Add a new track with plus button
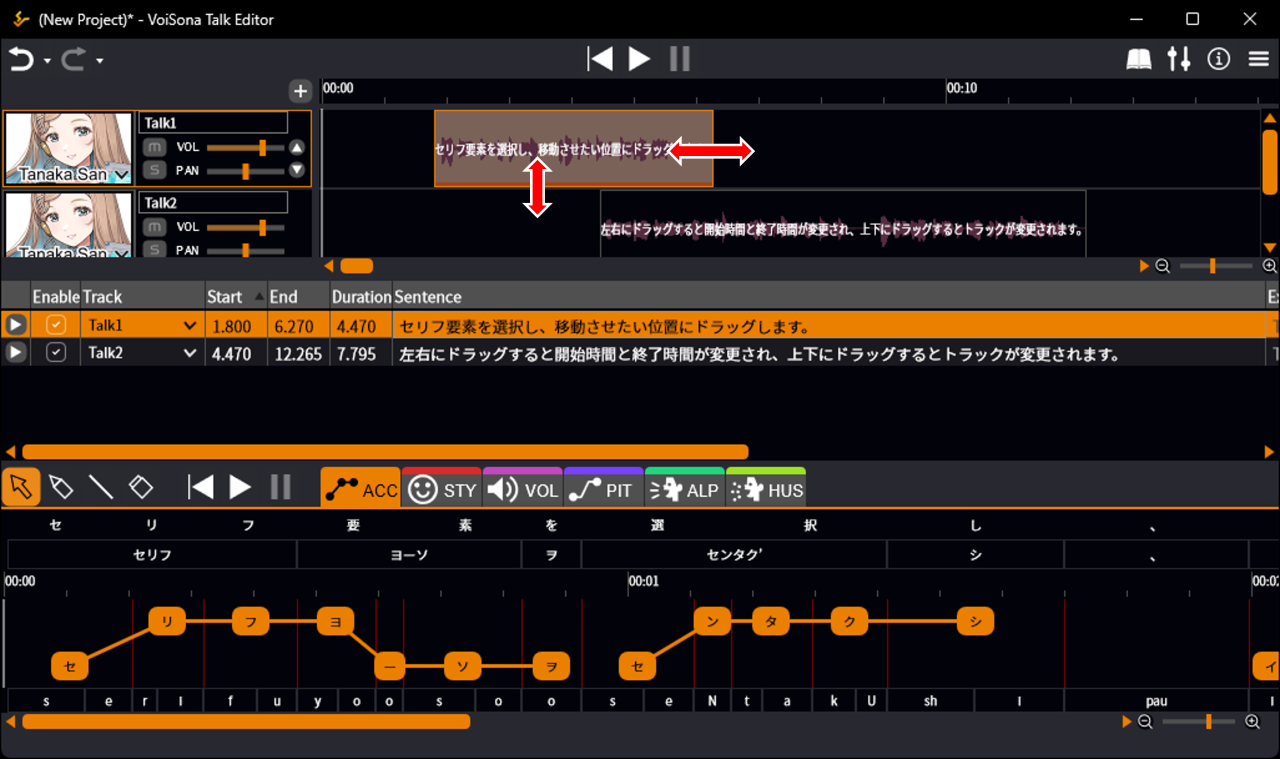 click(x=300, y=91)
